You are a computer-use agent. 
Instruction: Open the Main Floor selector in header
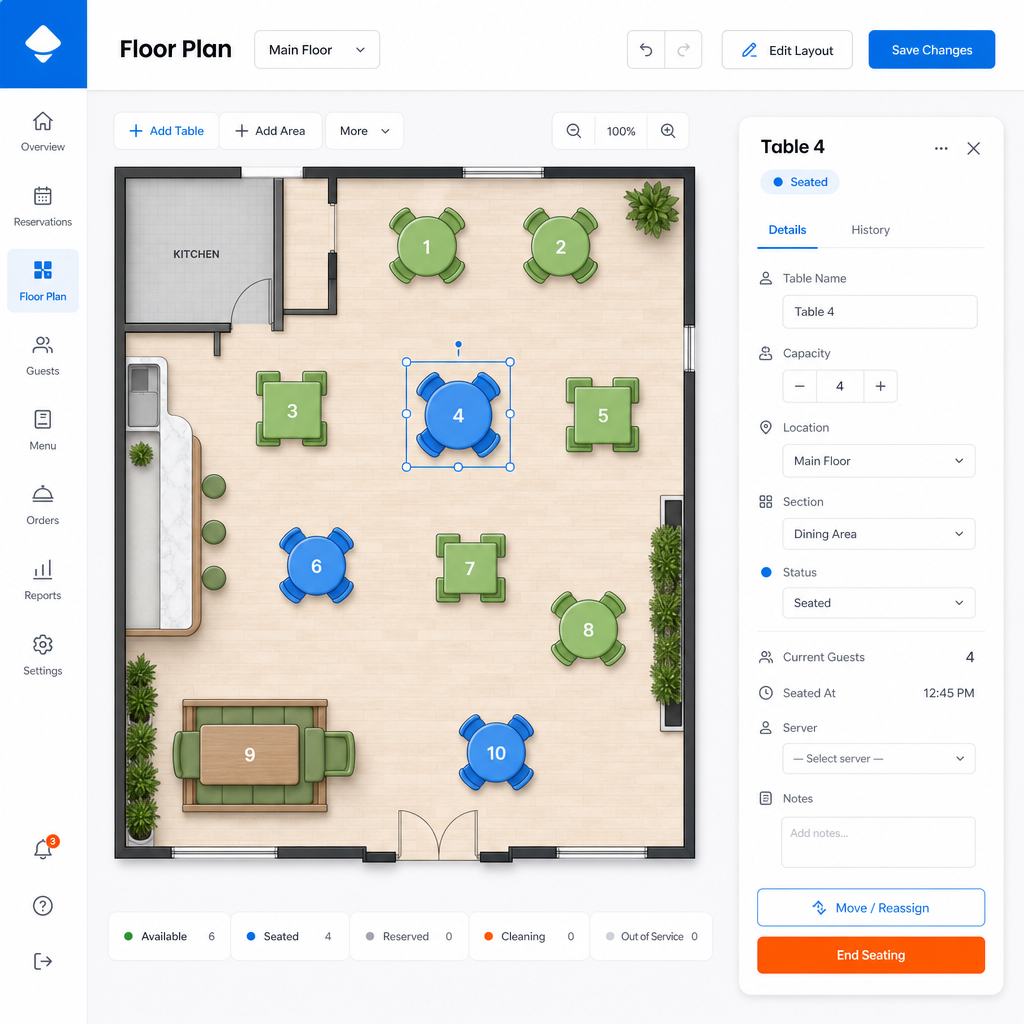point(317,50)
